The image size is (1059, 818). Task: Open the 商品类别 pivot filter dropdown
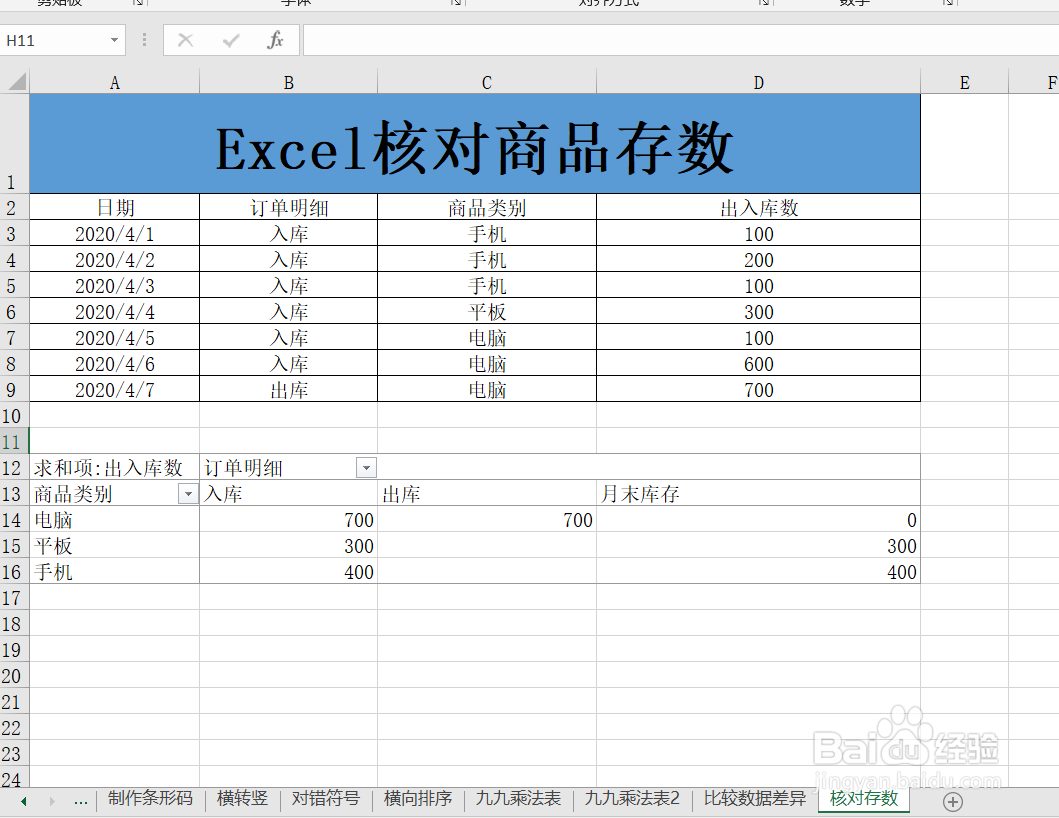click(x=188, y=494)
